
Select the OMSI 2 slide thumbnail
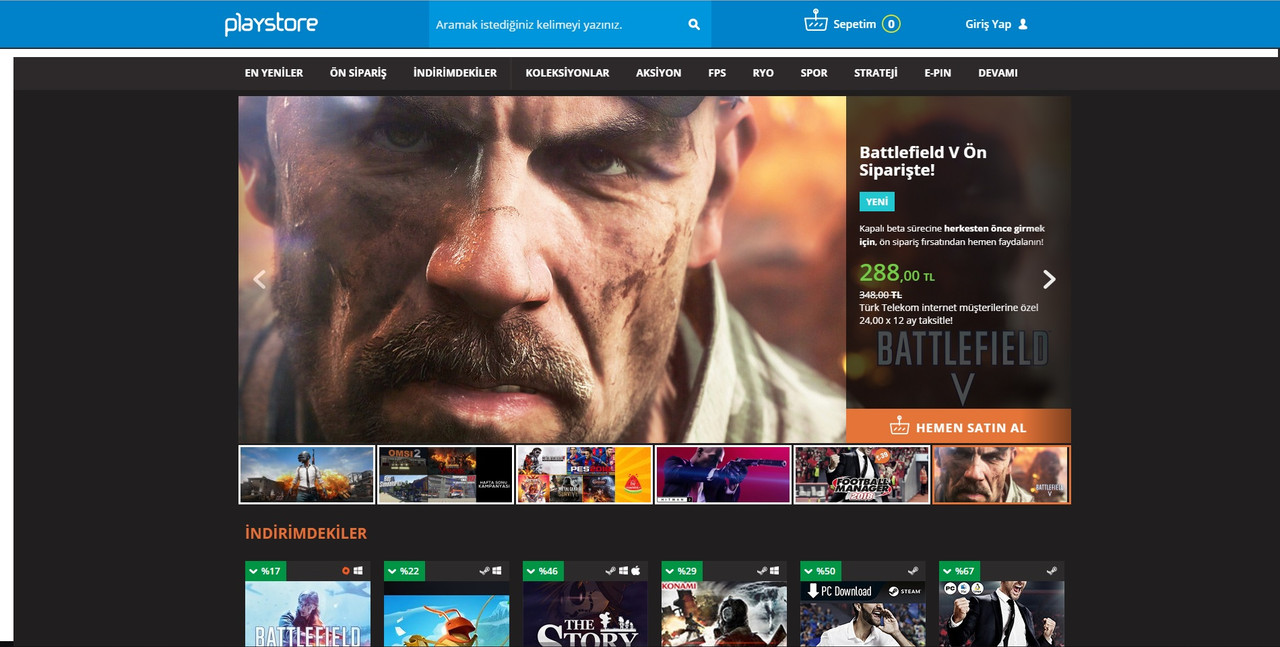pos(445,474)
